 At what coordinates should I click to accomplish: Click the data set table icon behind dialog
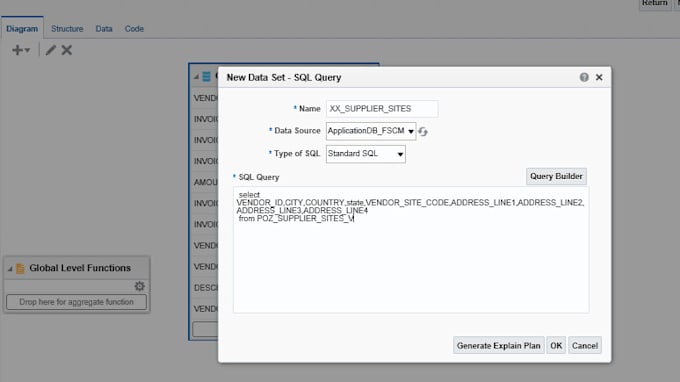tap(206, 77)
